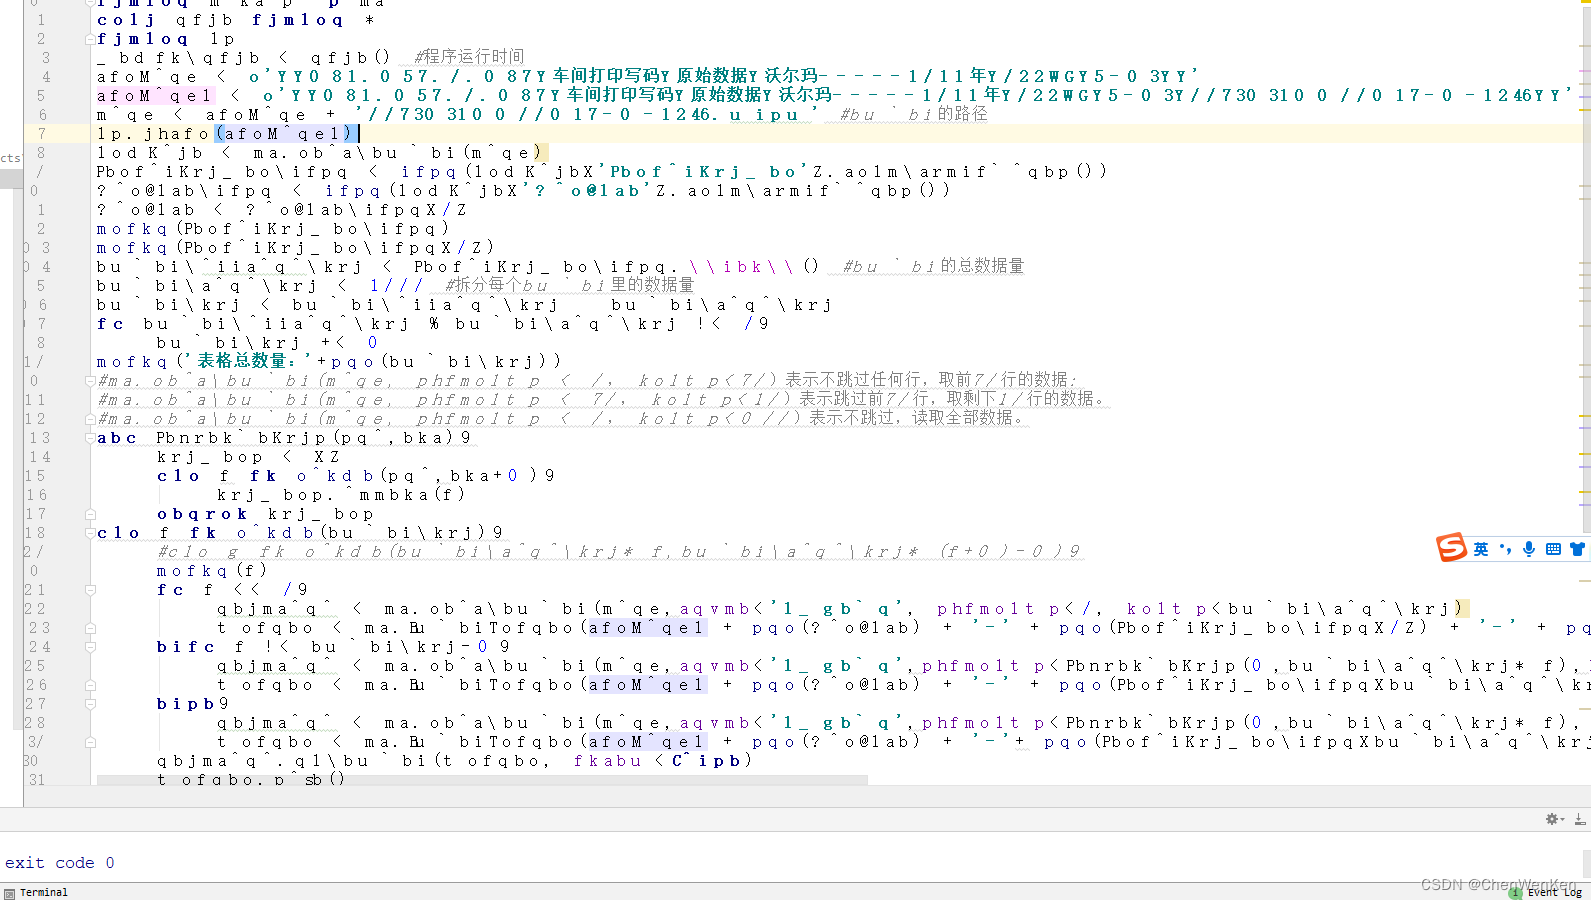Open the Event Log tab

(1554, 893)
